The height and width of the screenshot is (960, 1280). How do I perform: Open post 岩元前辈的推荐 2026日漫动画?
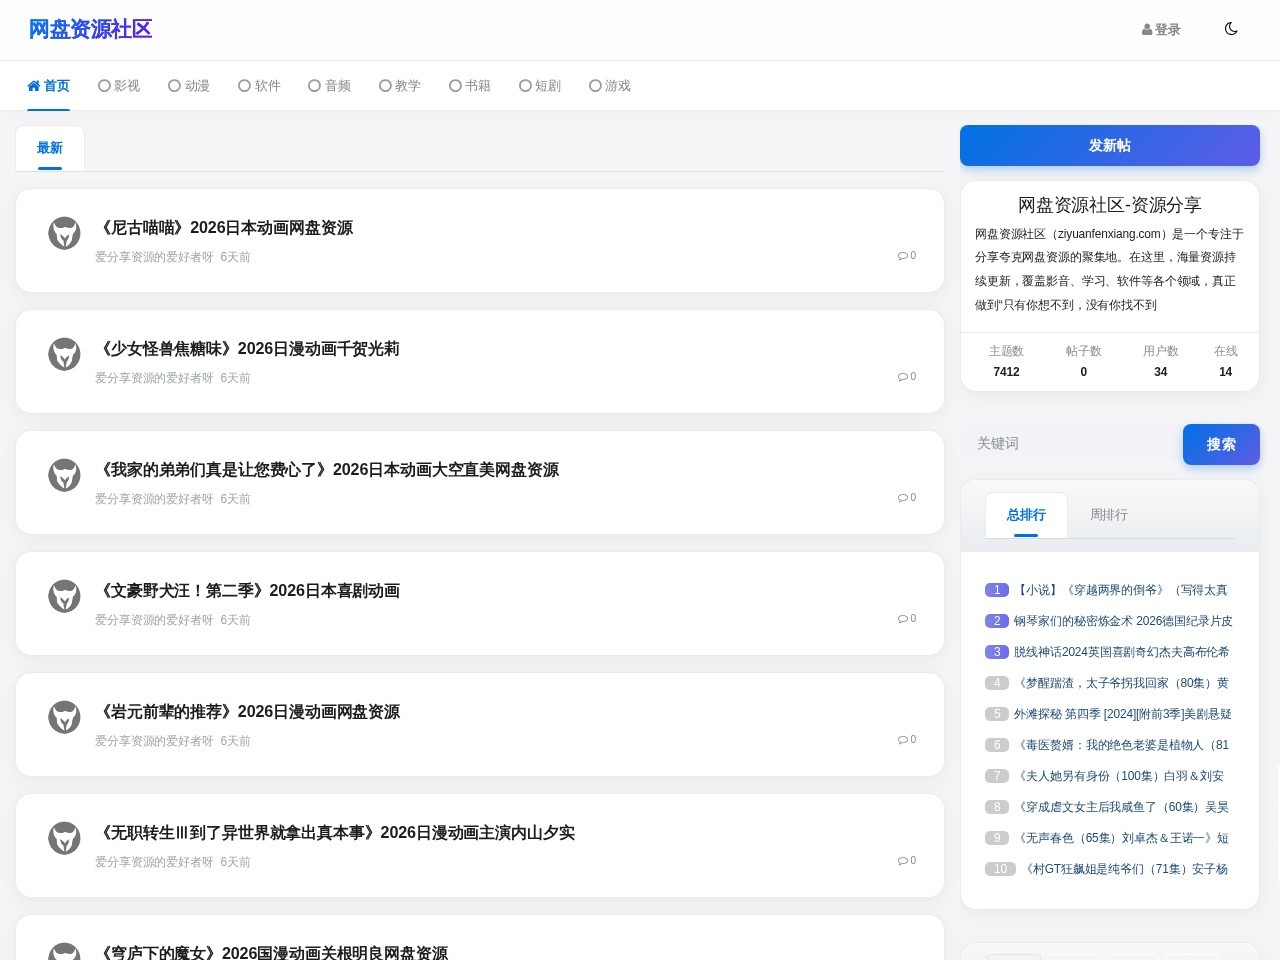(x=249, y=712)
